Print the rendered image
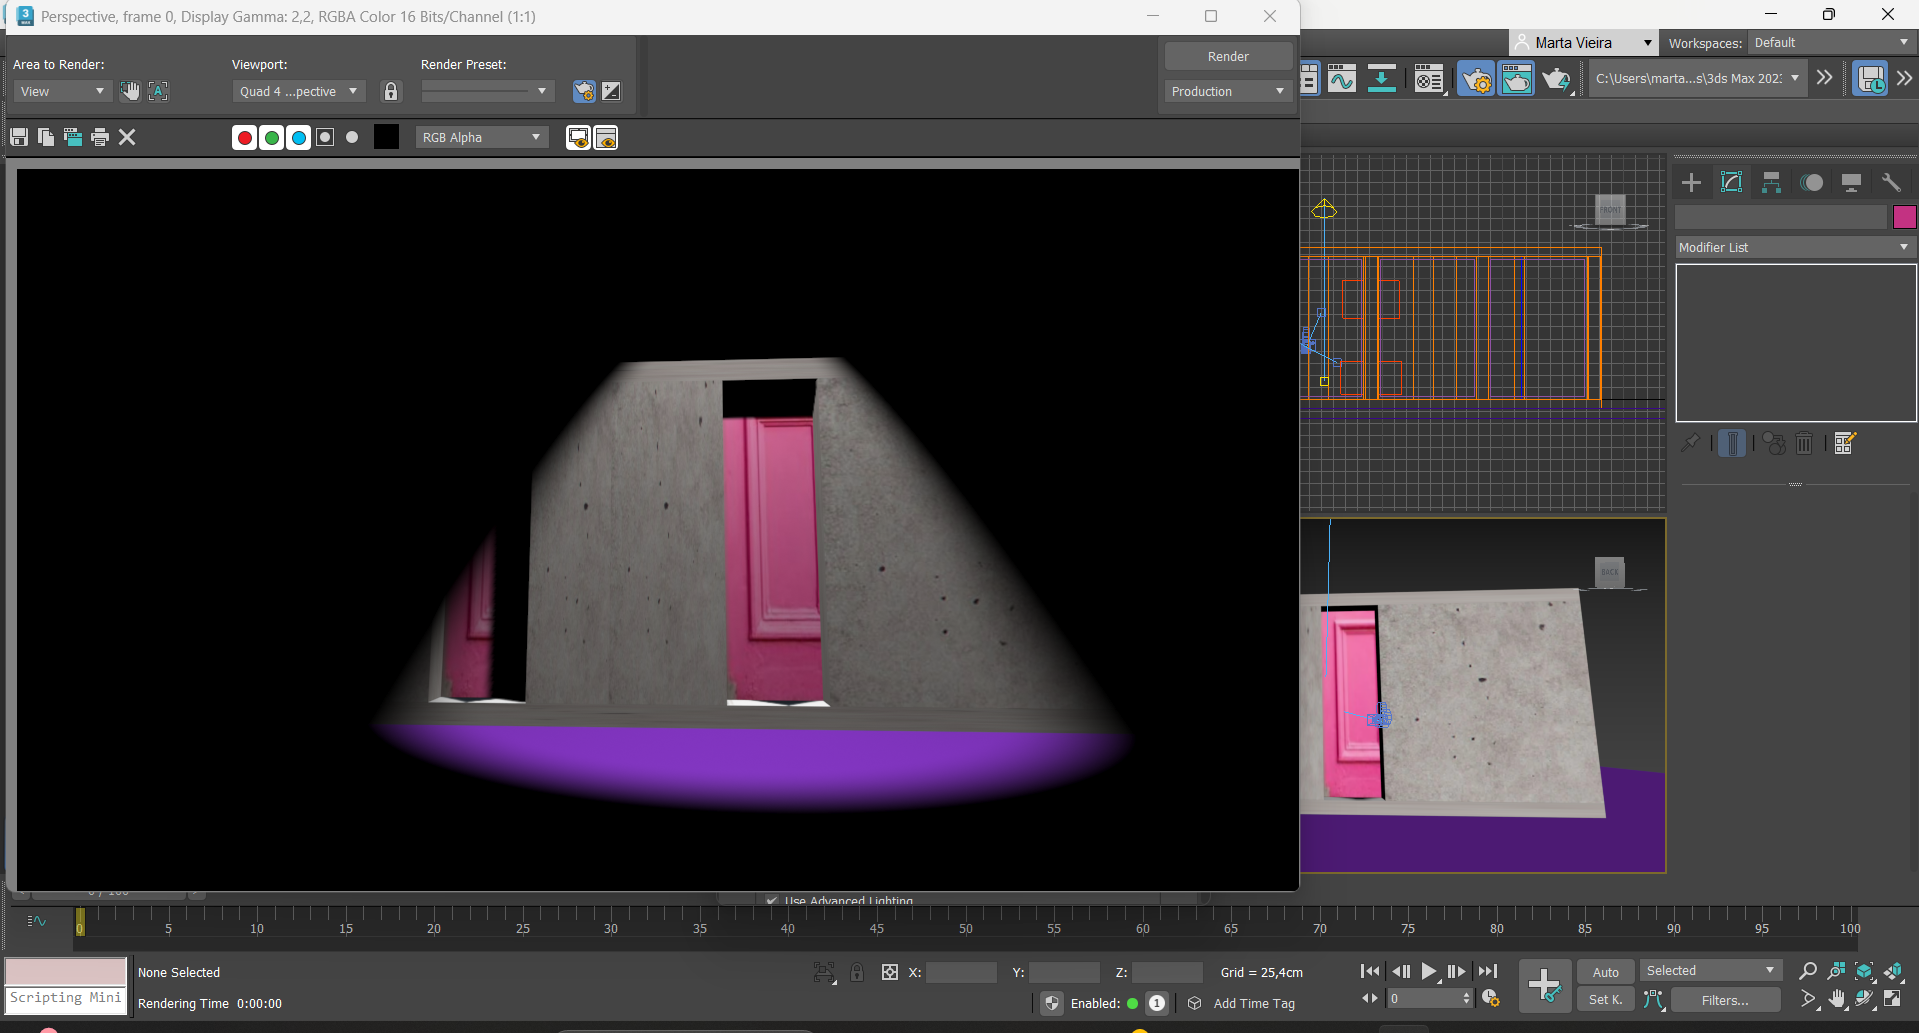Image resolution: width=1919 pixels, height=1033 pixels. (x=100, y=137)
